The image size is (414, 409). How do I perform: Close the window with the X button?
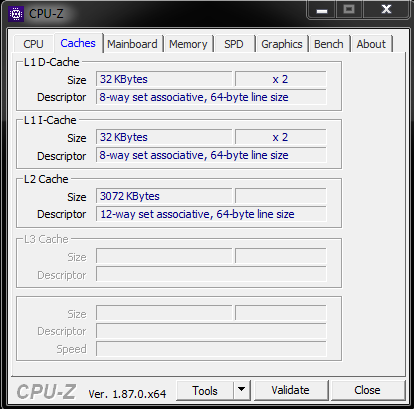tap(386, 10)
